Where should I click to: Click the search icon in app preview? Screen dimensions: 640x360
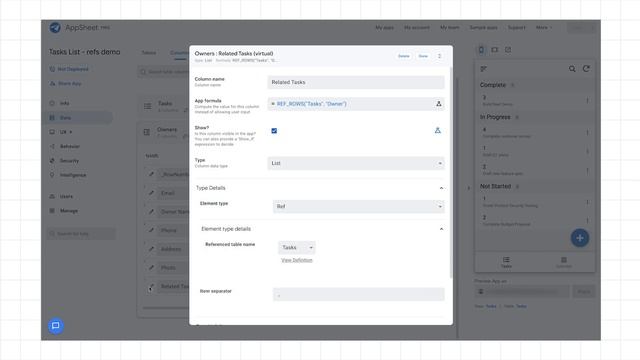click(572, 69)
